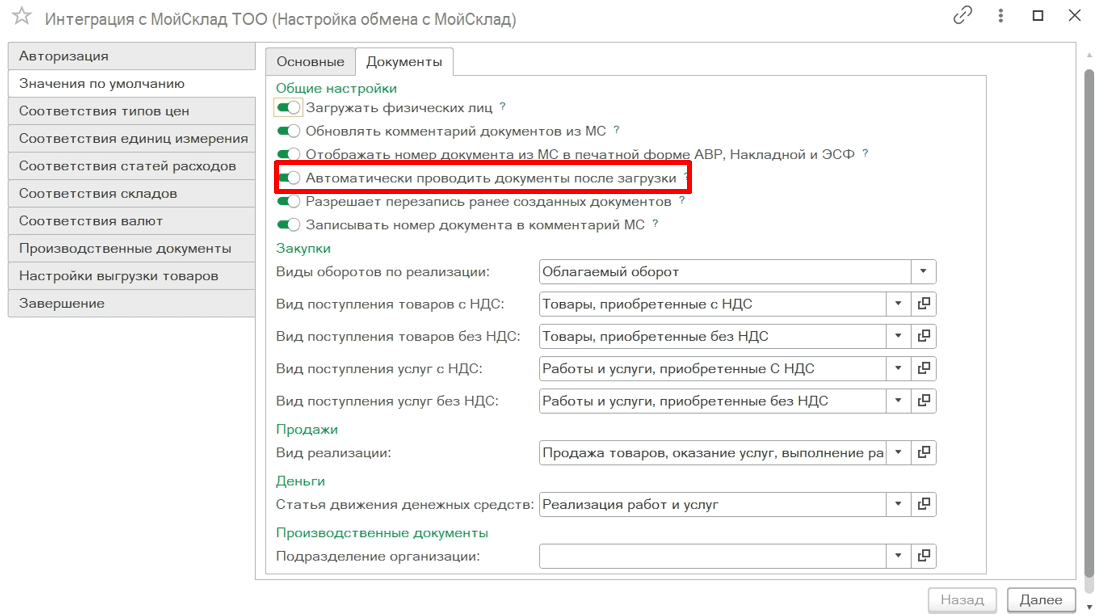
Task: Toggle Загружать физических лиц switch
Action: tap(288, 108)
